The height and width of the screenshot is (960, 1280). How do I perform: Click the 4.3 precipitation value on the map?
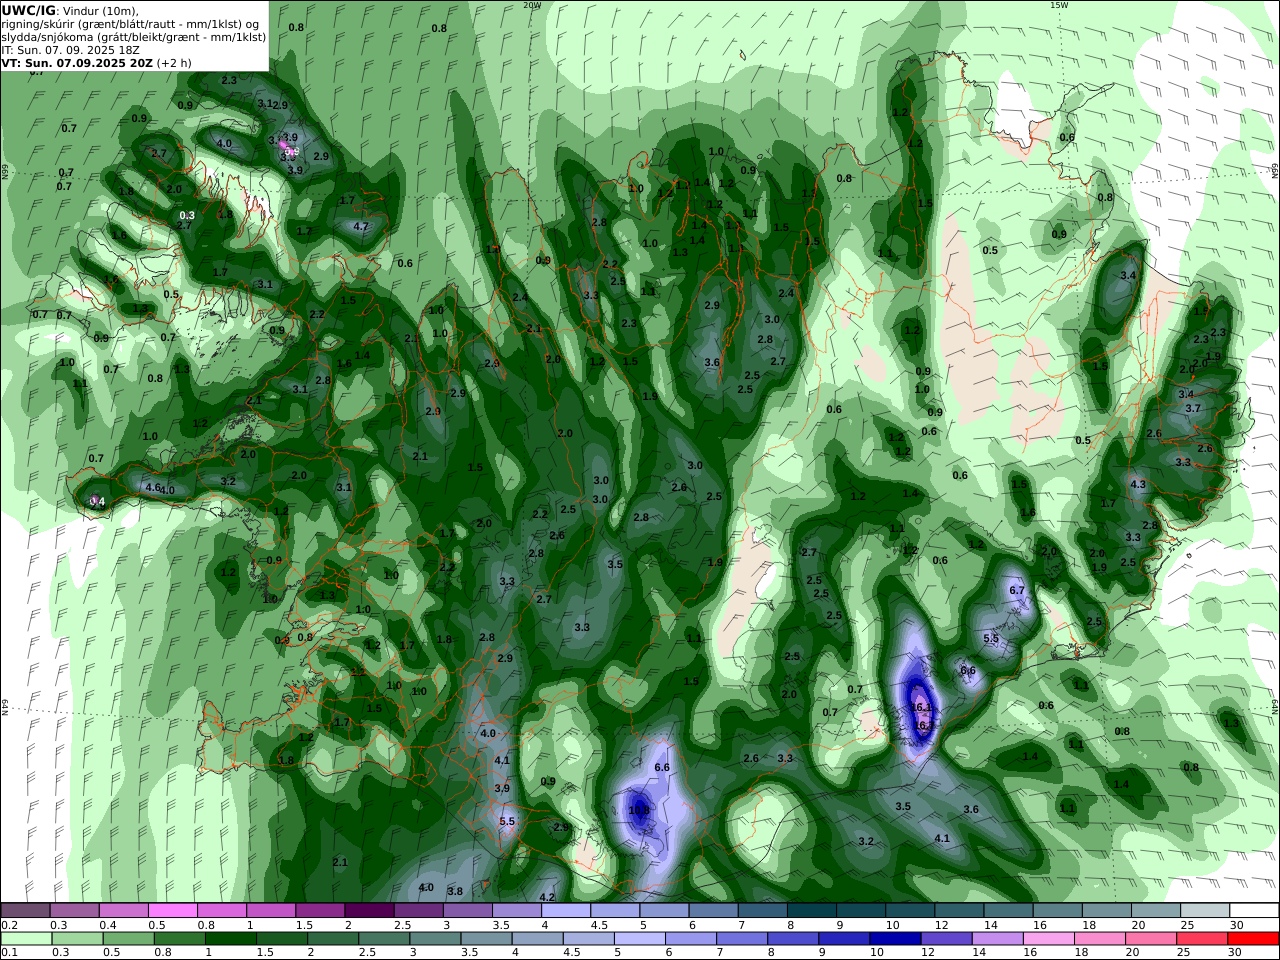[x=1138, y=484]
